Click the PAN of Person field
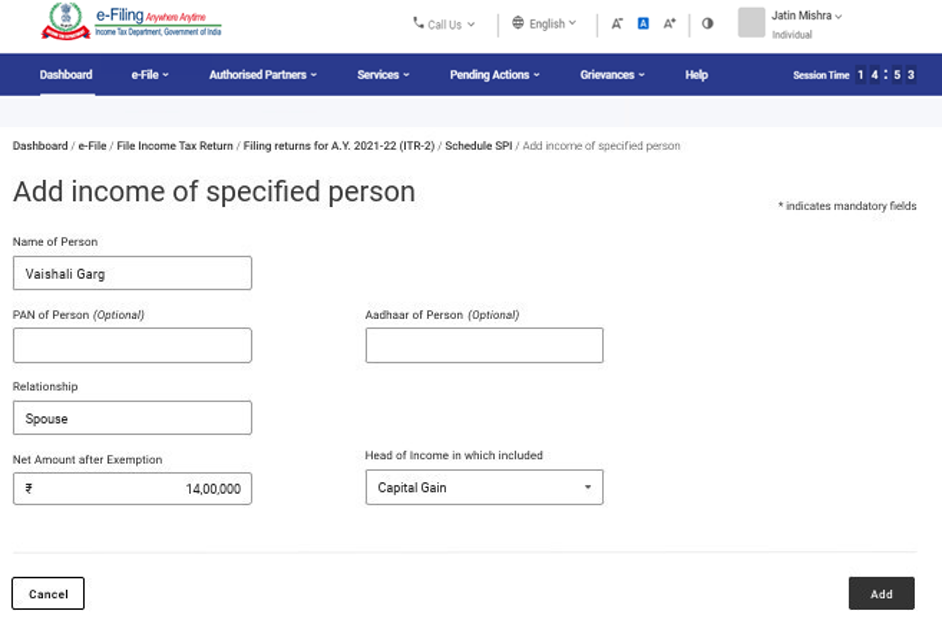 tap(132, 346)
